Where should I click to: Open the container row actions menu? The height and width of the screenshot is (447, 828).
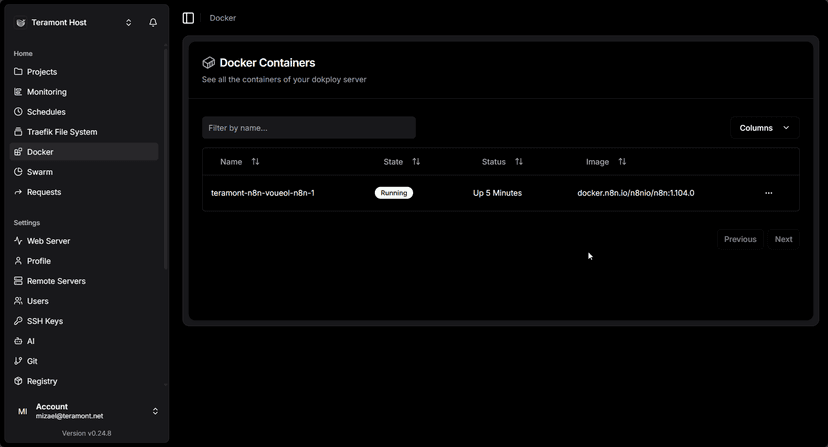[769, 193]
